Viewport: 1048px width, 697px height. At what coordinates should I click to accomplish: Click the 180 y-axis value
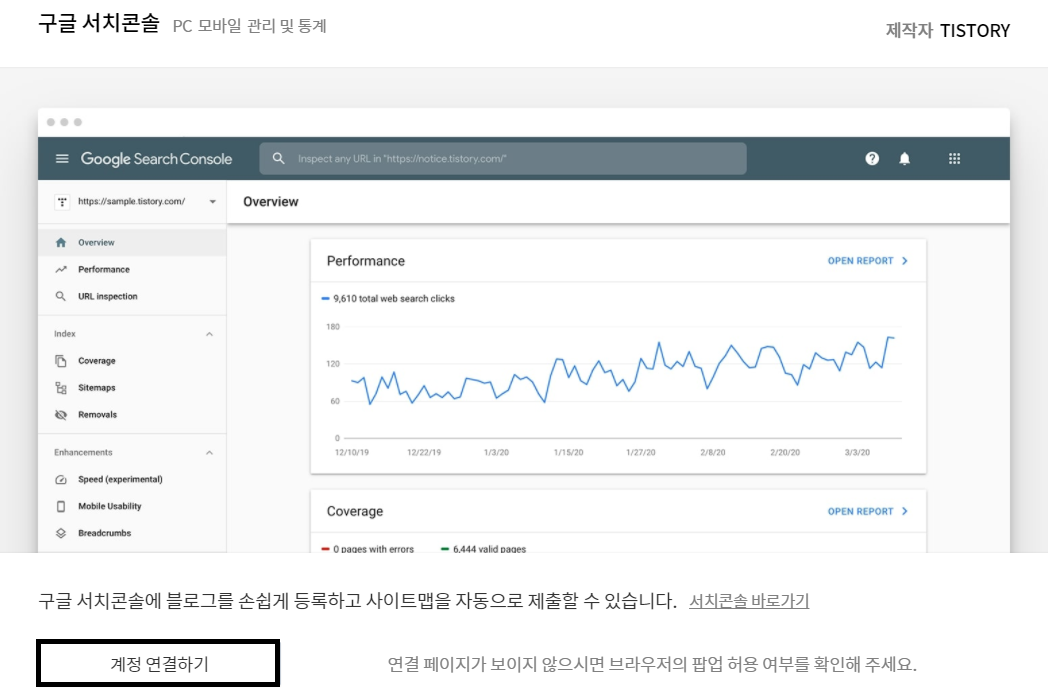coord(333,327)
